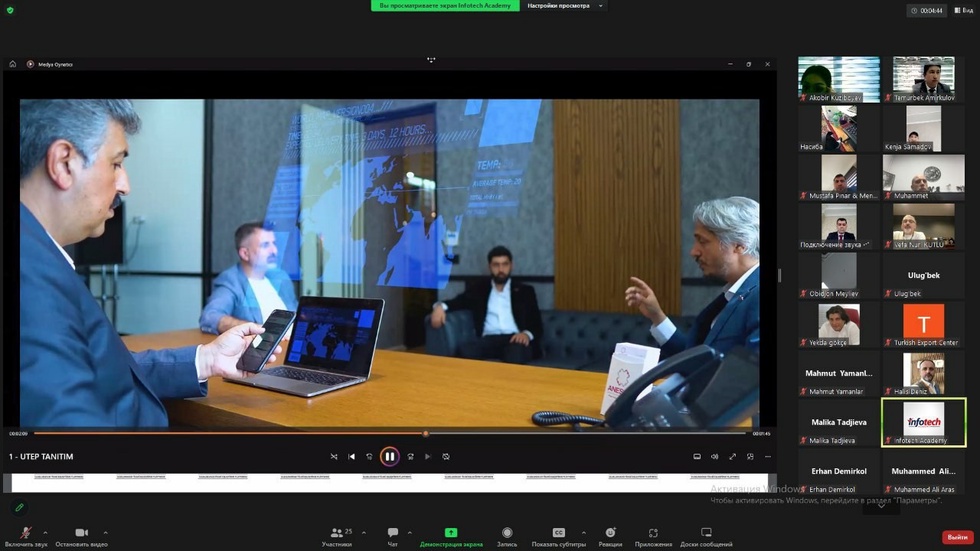Open the Участники participants panel
Image resolution: width=980 pixels, height=551 pixels.
tap(338, 536)
